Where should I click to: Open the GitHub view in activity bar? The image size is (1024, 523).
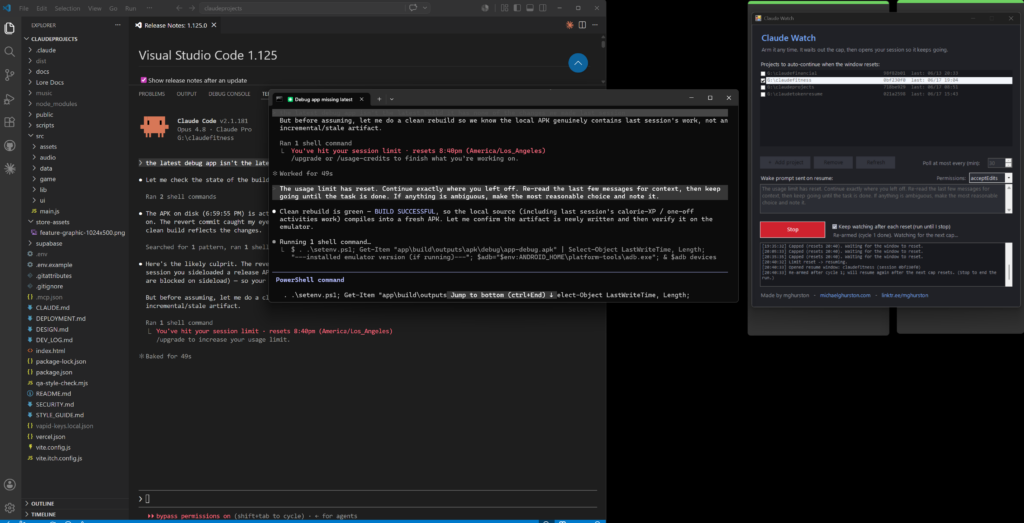(10, 145)
